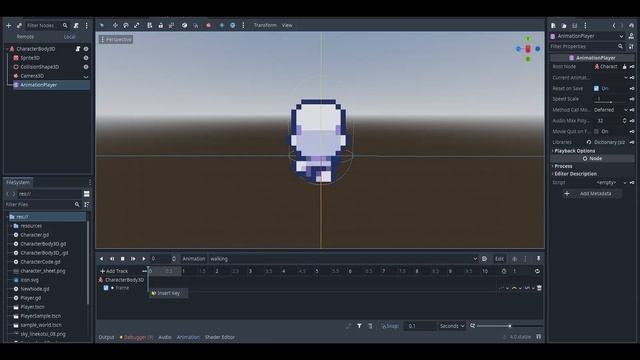Open the View menu
This screenshot has height=360, width=640.
tap(287, 25)
